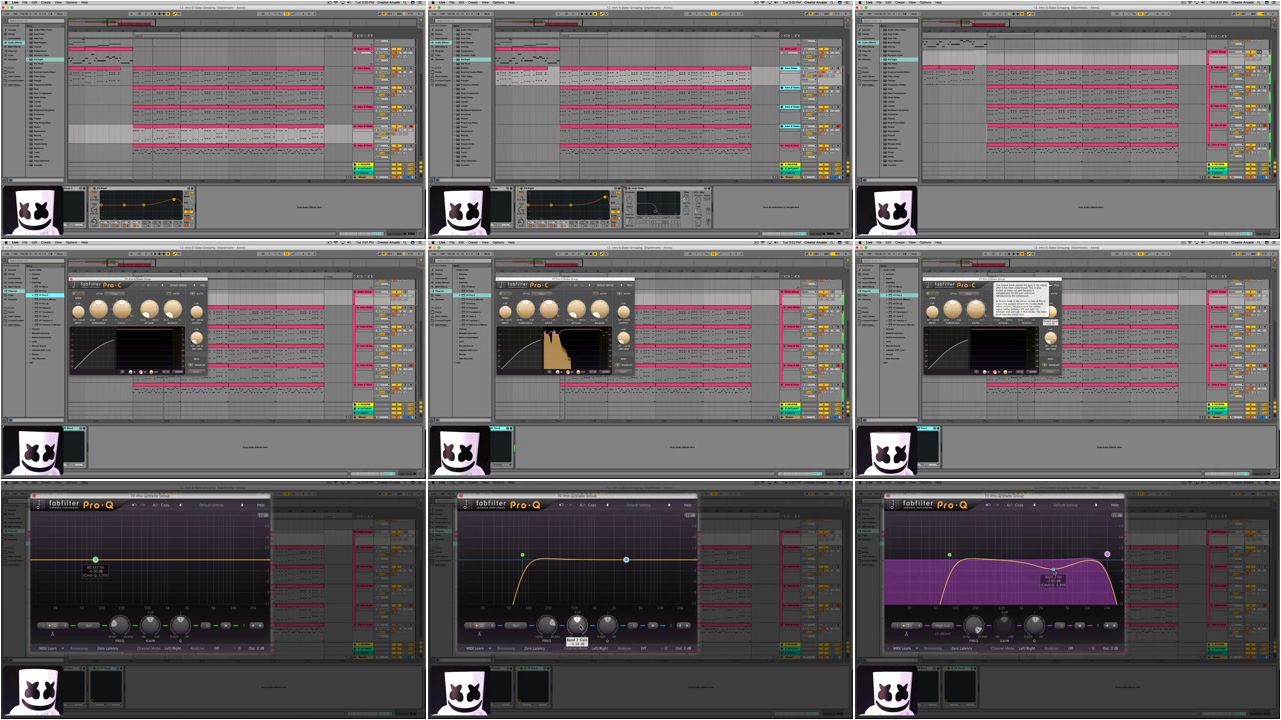Select blue band node on high-pass Pro-Q curve
The image size is (1281, 720).
(x=626, y=559)
